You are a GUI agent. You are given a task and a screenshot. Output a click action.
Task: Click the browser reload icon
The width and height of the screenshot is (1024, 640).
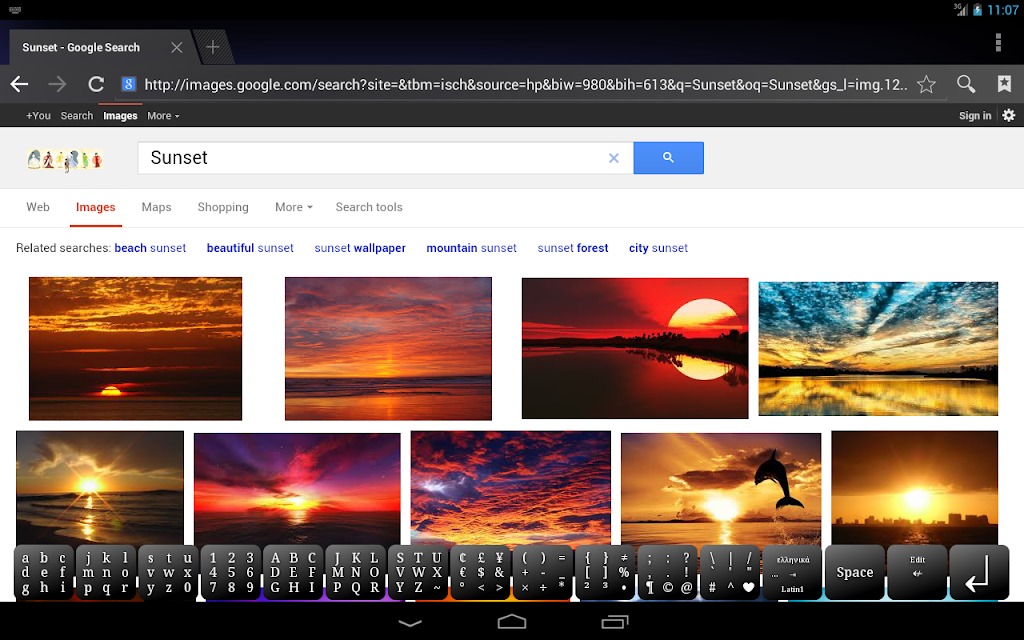pyautogui.click(x=96, y=85)
